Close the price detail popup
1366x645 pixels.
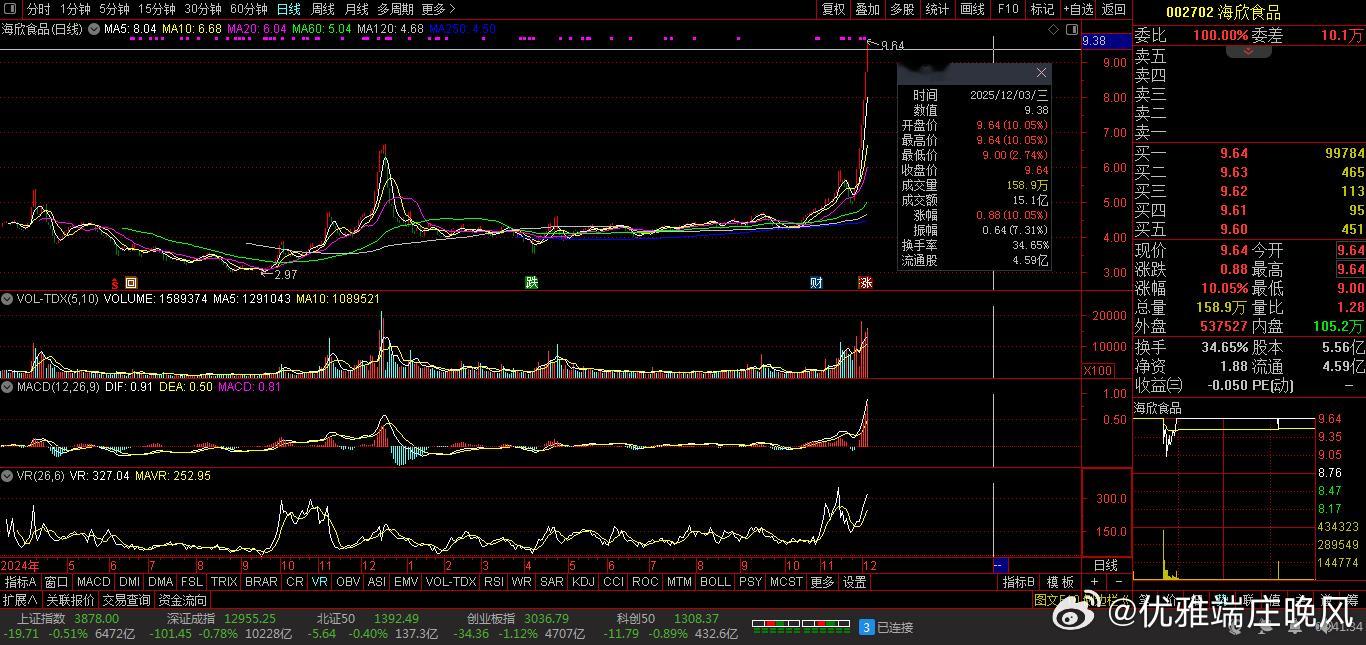pos(1041,73)
